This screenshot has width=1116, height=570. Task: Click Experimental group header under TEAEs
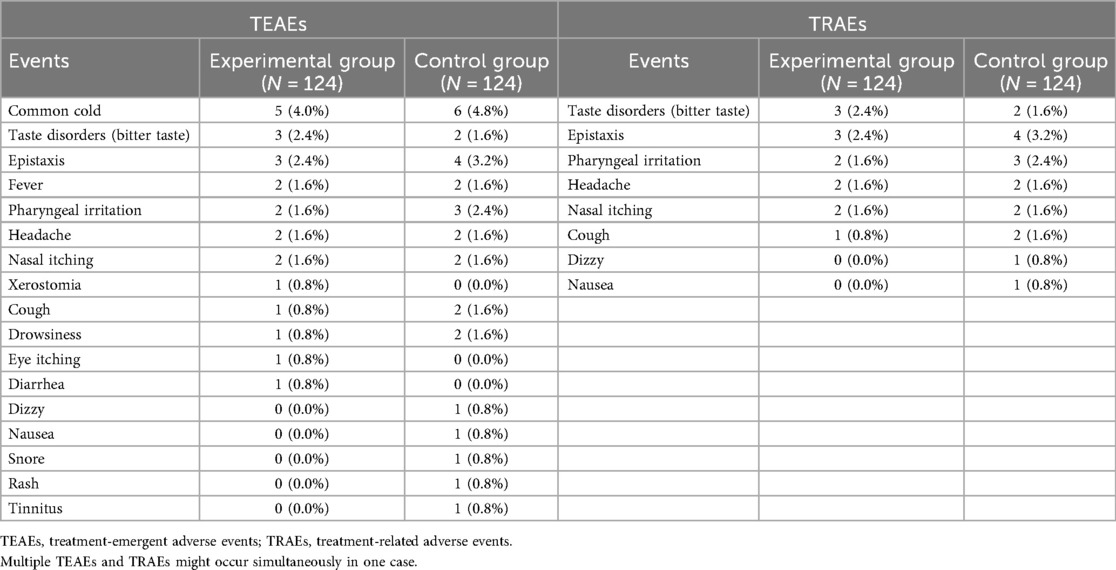pos(301,71)
